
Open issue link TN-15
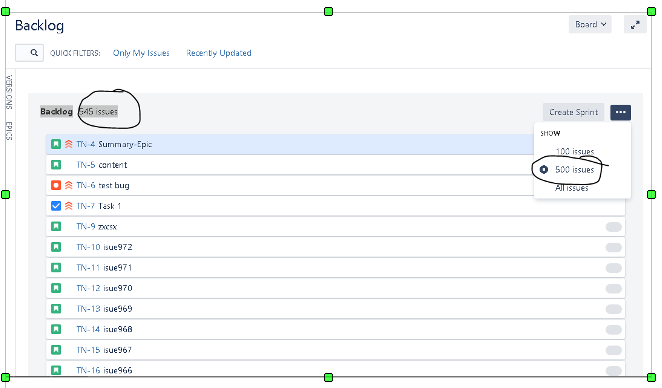88,350
